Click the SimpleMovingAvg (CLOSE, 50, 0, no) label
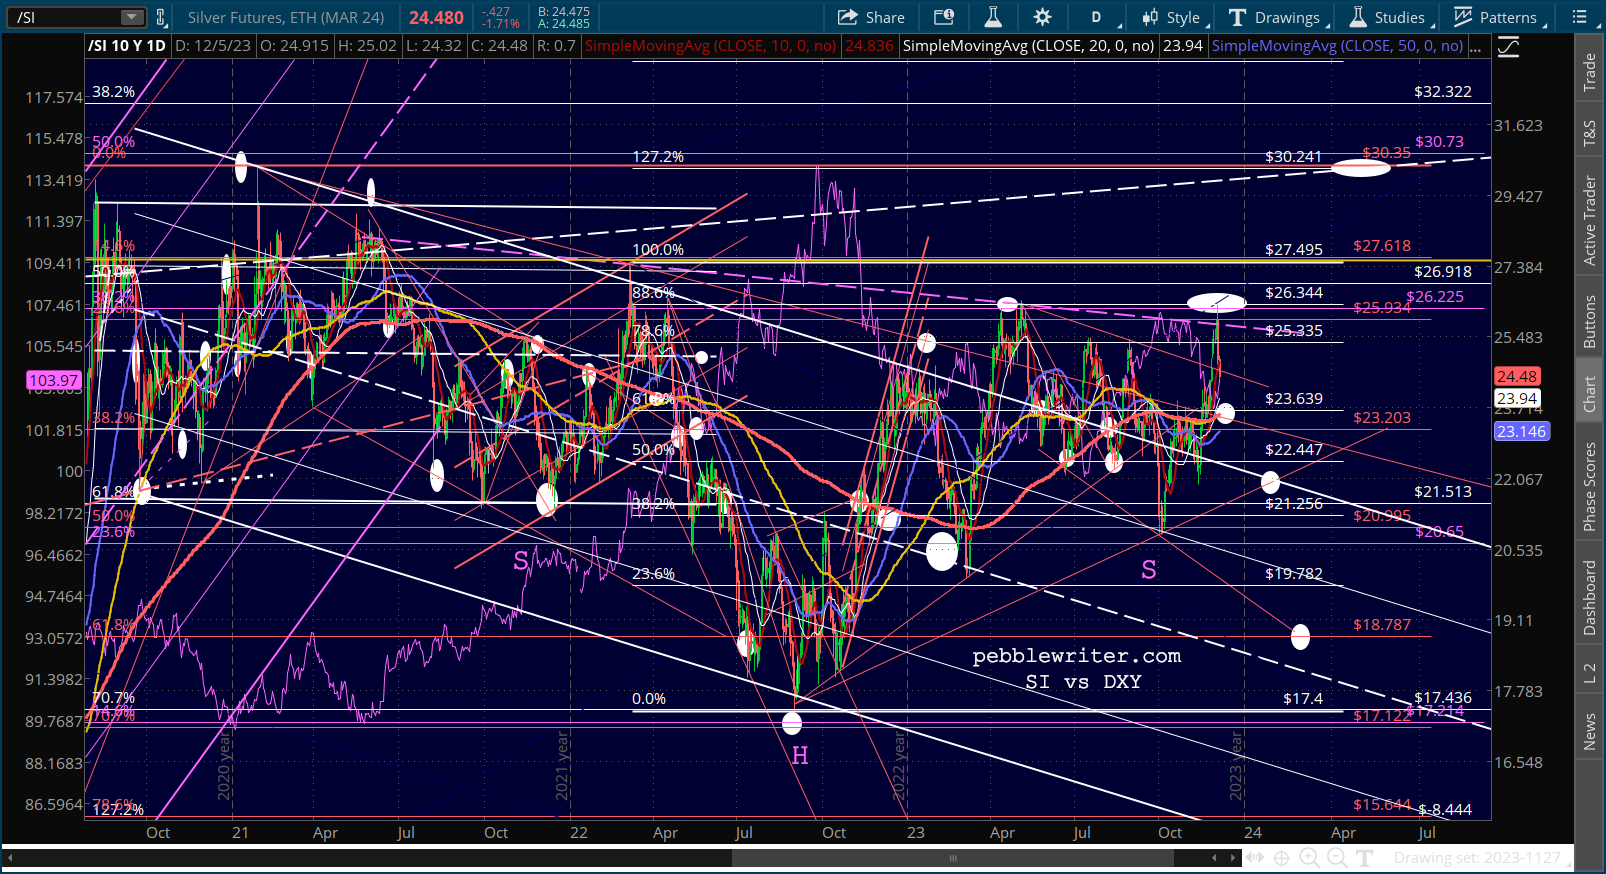This screenshot has height=874, width=1606. click(x=1337, y=46)
